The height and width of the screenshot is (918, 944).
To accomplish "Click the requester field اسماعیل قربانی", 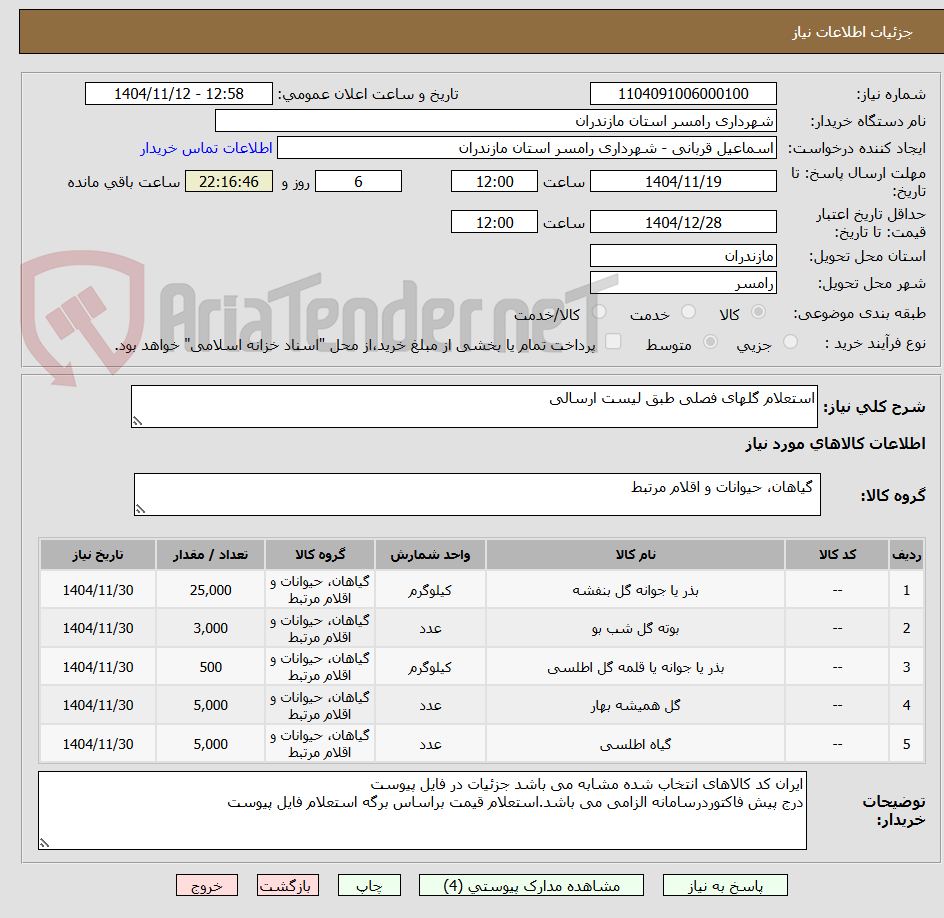I will 527,148.
